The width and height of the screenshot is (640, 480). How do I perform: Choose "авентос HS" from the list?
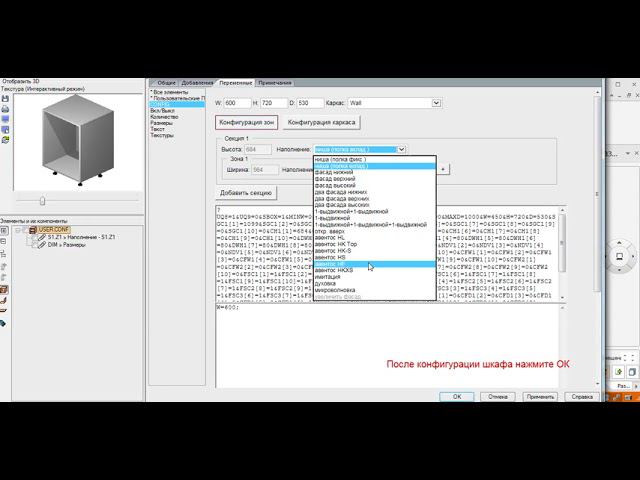[374, 257]
